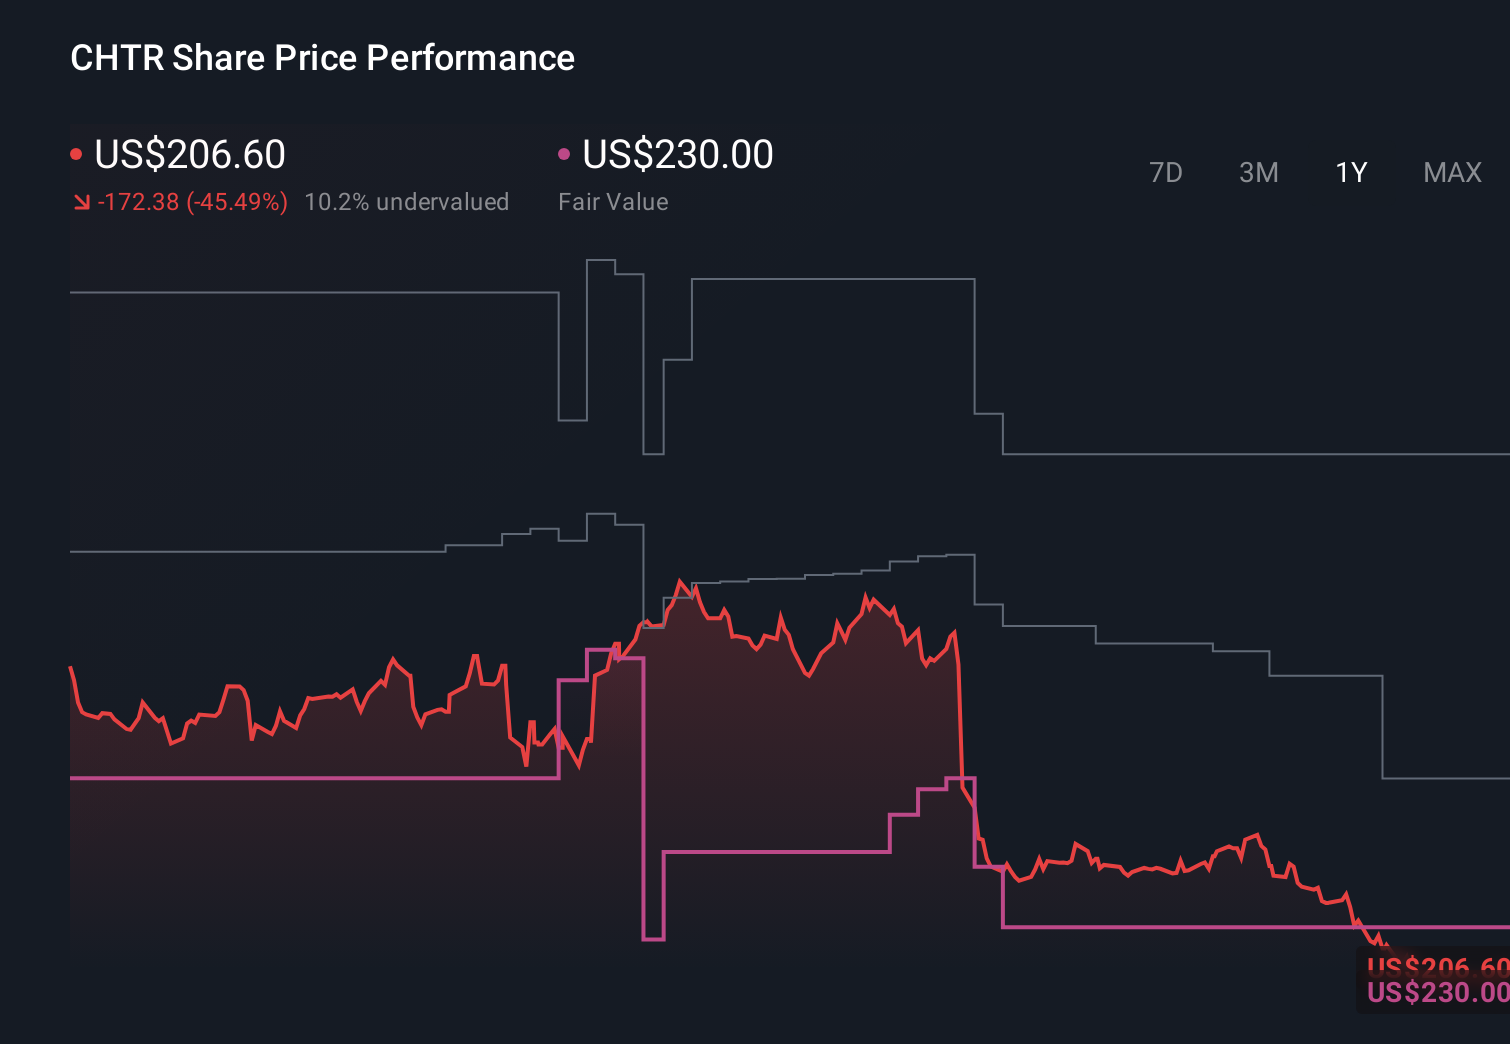
Task: Switch between time period tabs to 3M
Action: pyautogui.click(x=1258, y=172)
